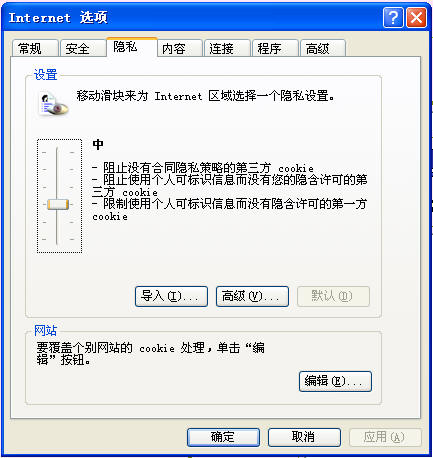This screenshot has width=433, height=458.
Task: Click the help question mark icon
Action: [393, 17]
